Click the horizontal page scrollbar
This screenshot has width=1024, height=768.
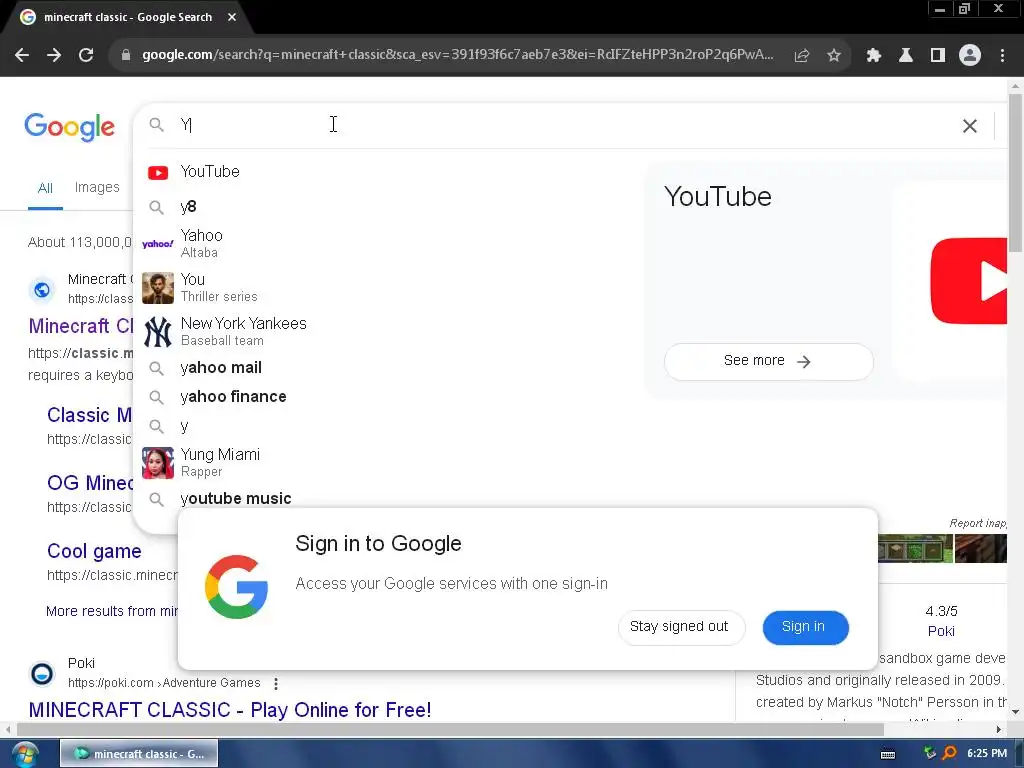(451, 729)
